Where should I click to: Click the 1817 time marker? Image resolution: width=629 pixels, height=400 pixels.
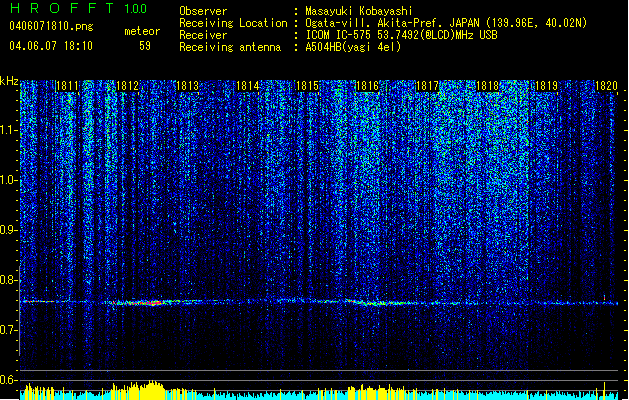(427, 86)
